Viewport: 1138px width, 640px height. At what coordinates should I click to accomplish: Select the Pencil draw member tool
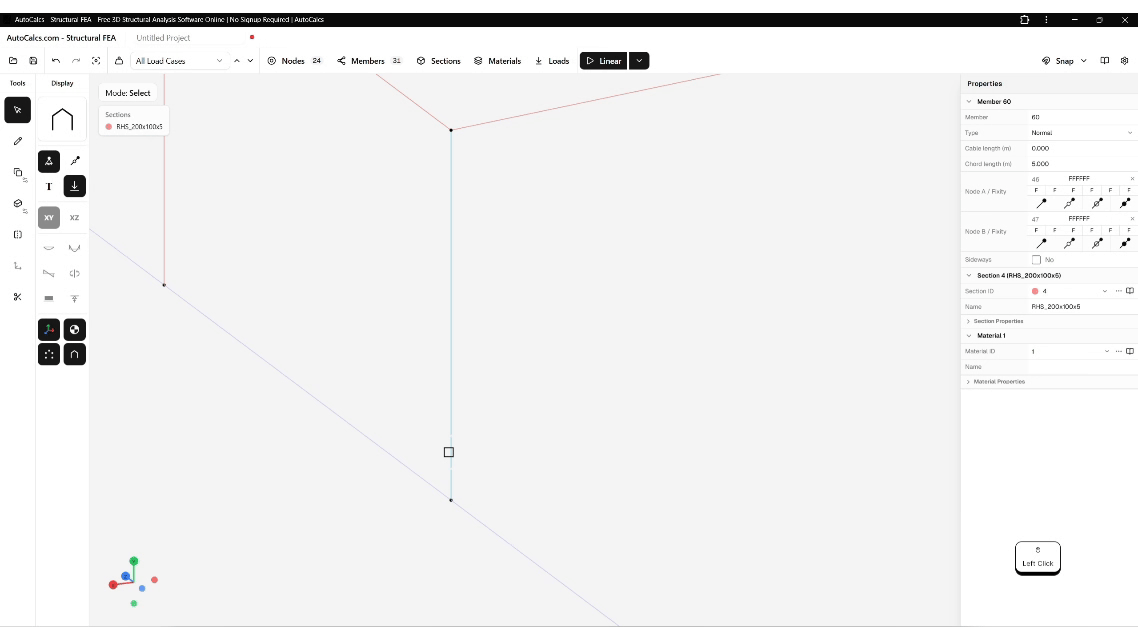[x=17, y=141]
